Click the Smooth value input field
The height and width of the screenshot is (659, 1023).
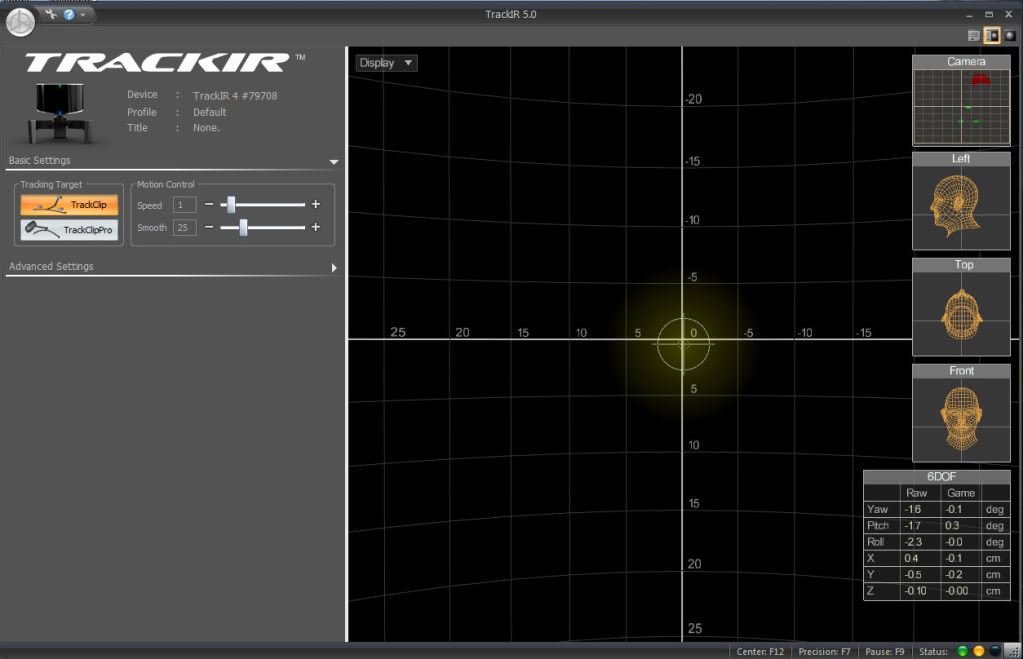(184, 228)
